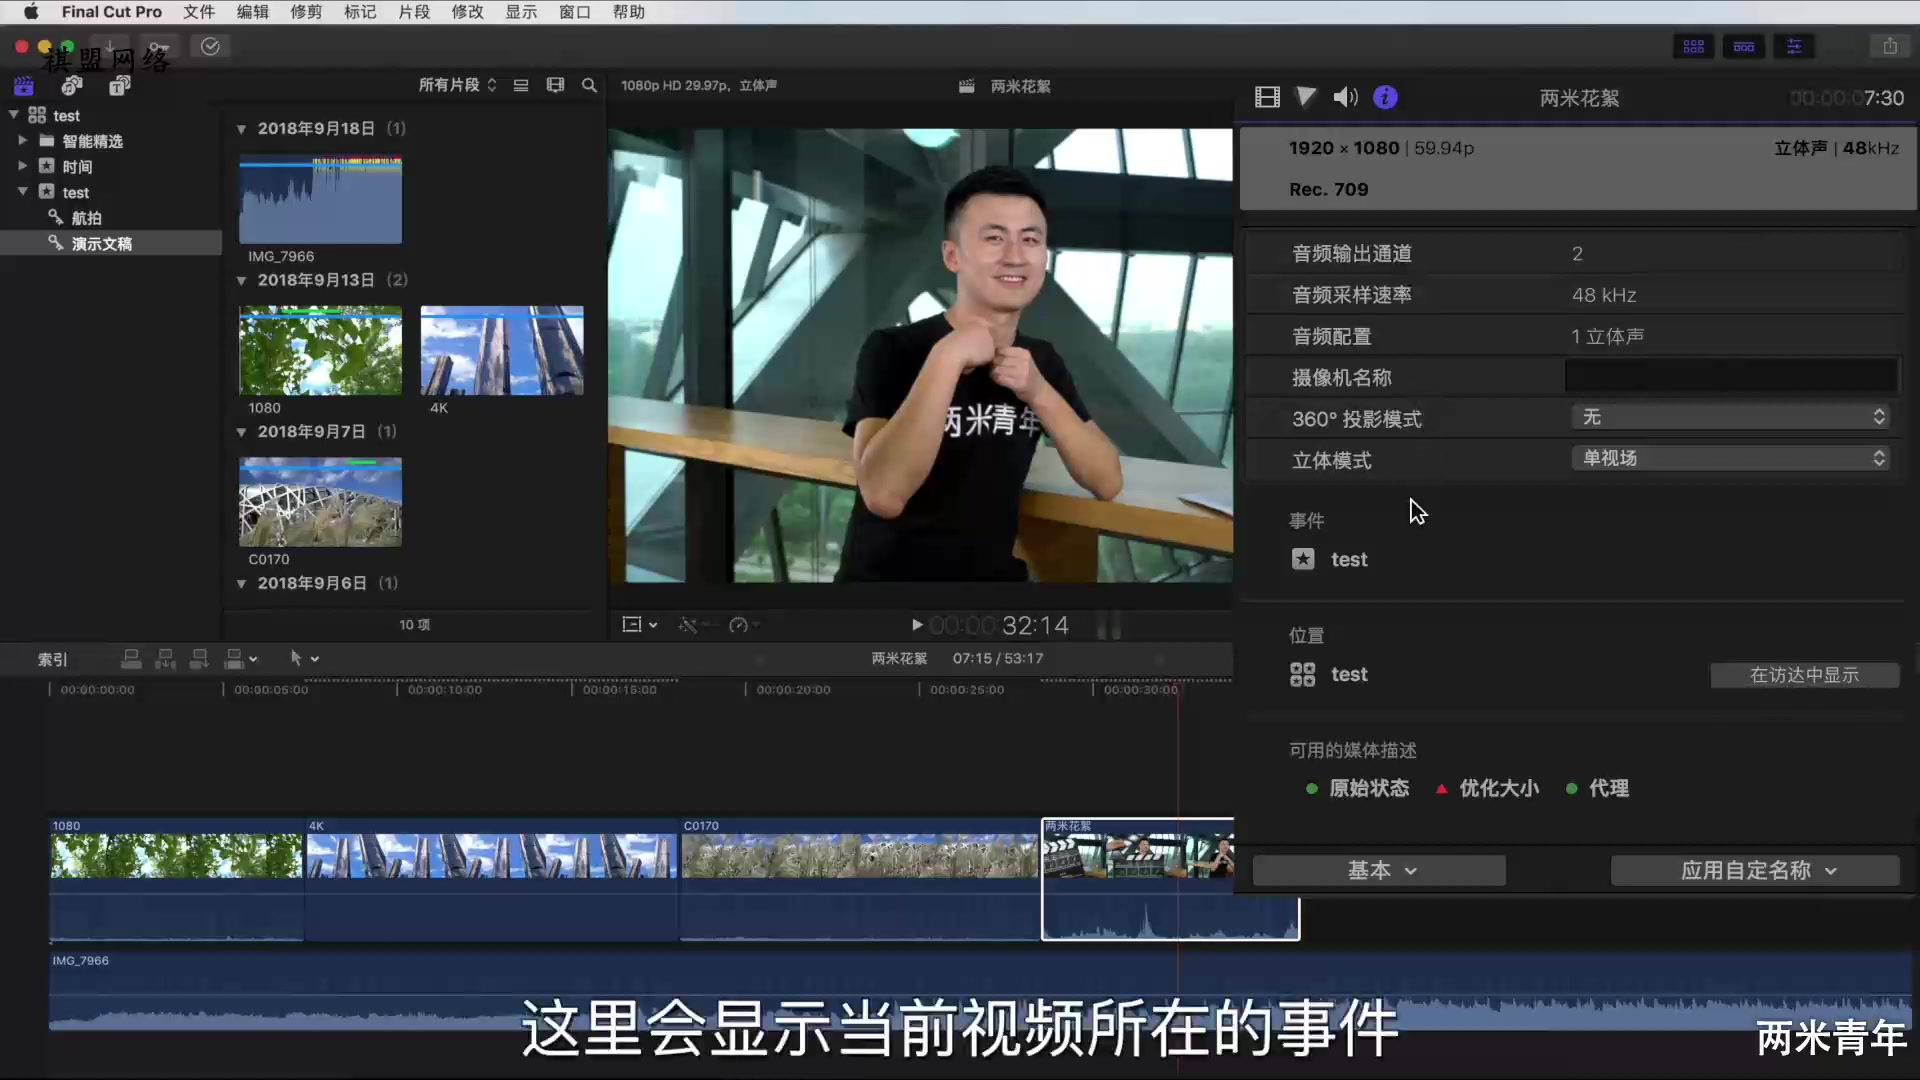Collapse the 2018年9月7日 date group
Viewport: 1920px width, 1080px height.
pos(241,432)
